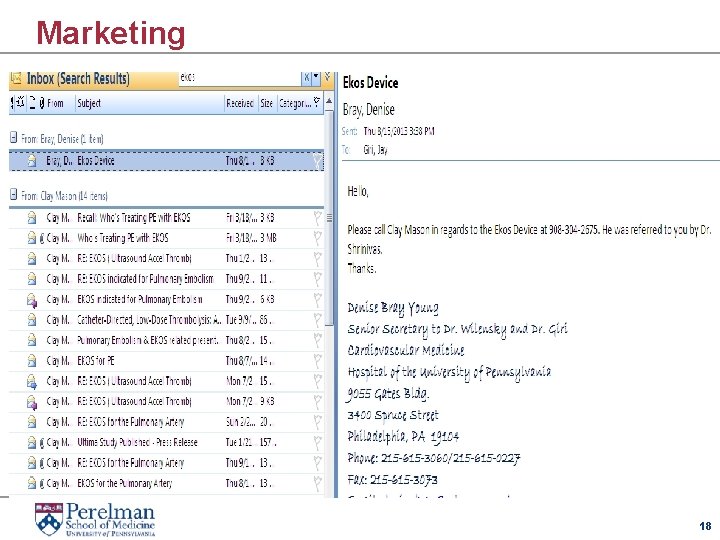
Task: Sort messages by the Size column
Action: 267,103
